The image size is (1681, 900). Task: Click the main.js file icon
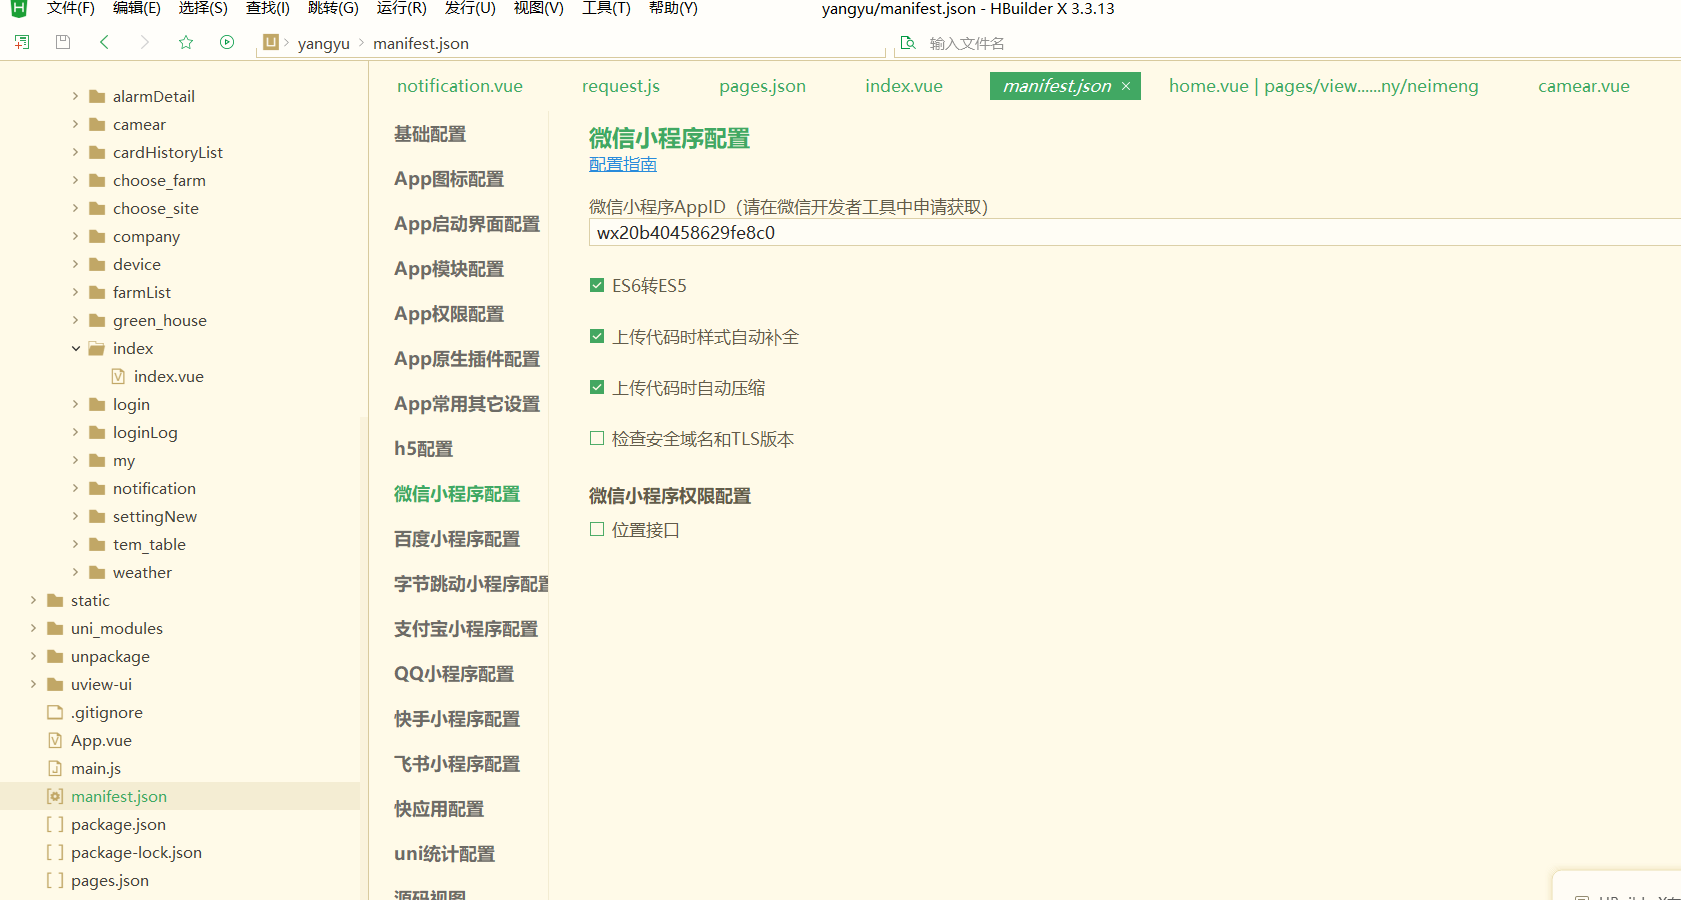(55, 768)
